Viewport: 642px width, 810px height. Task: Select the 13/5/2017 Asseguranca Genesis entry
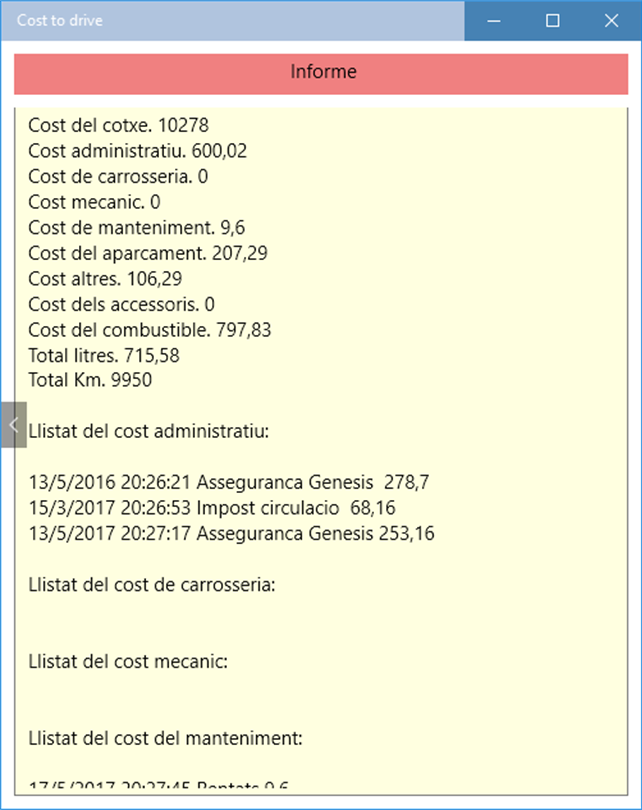231,533
